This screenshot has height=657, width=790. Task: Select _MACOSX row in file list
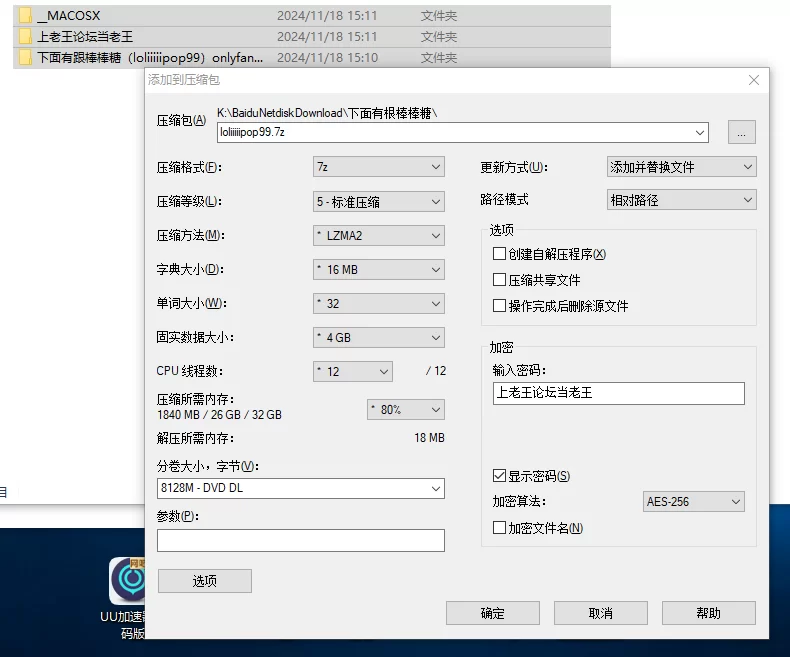[312, 16]
